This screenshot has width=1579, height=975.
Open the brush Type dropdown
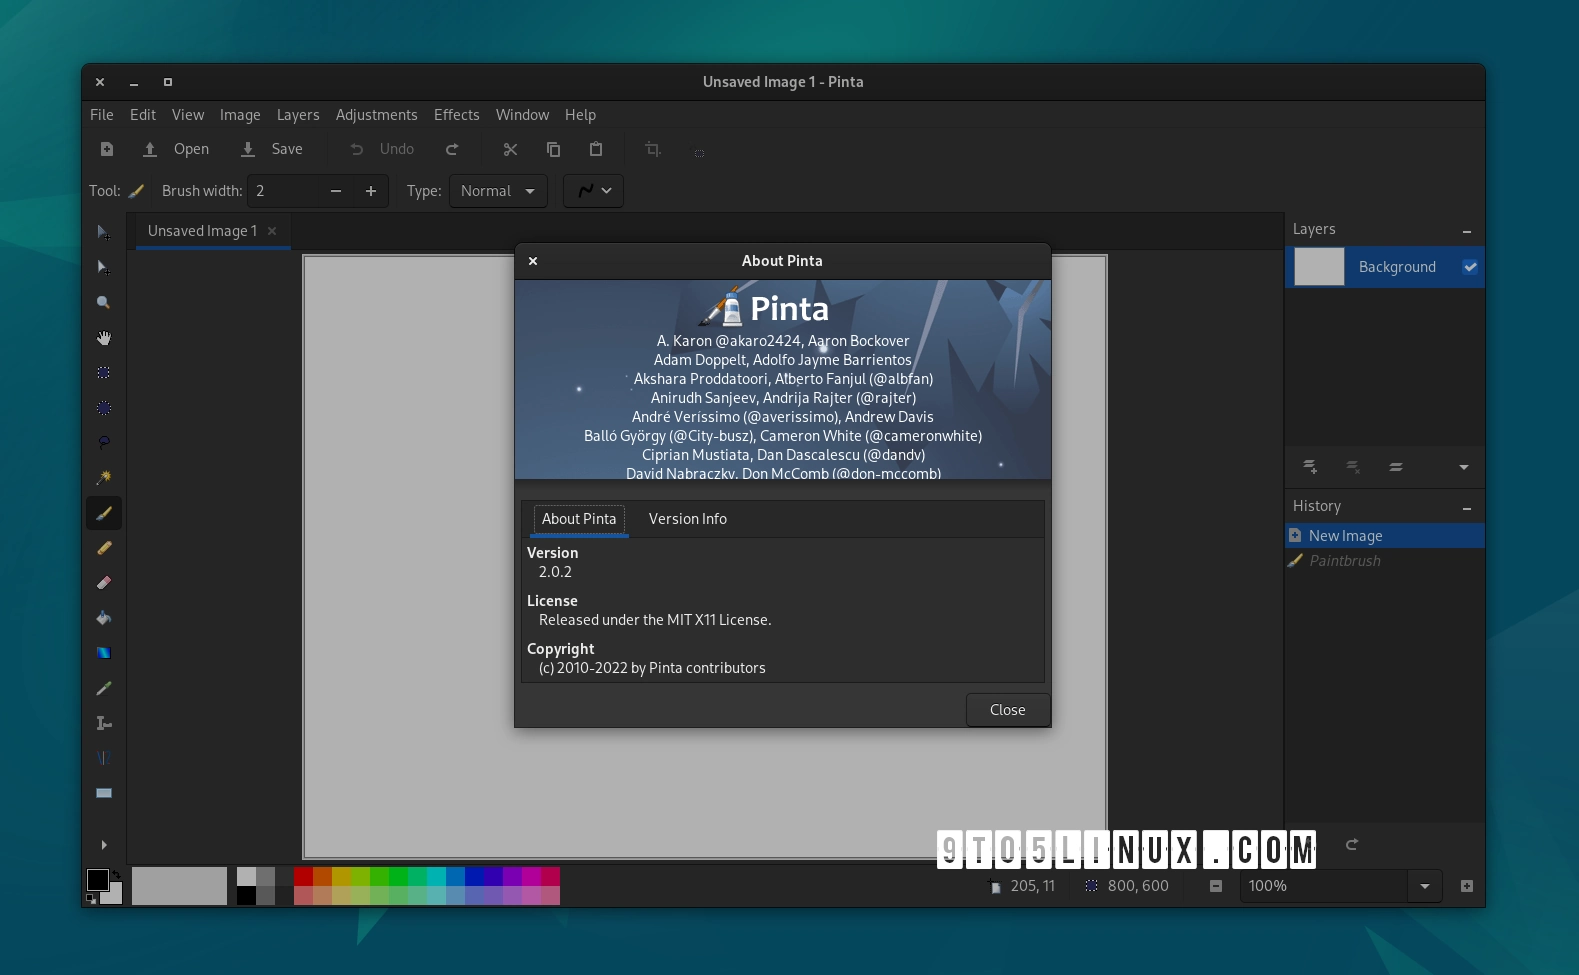(498, 191)
